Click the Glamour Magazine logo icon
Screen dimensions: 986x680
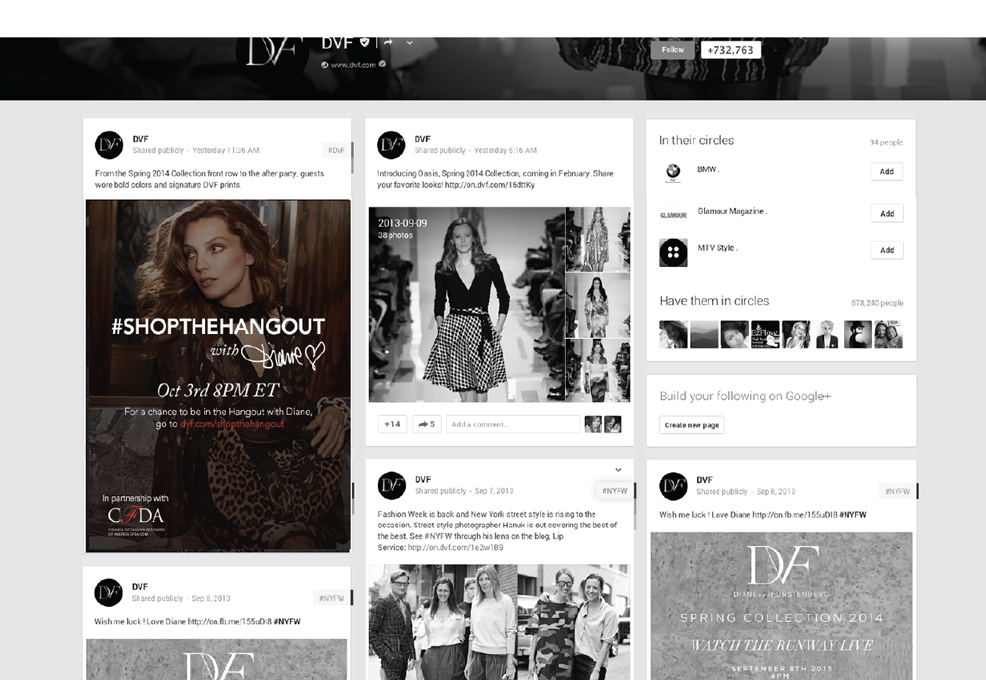(672, 212)
